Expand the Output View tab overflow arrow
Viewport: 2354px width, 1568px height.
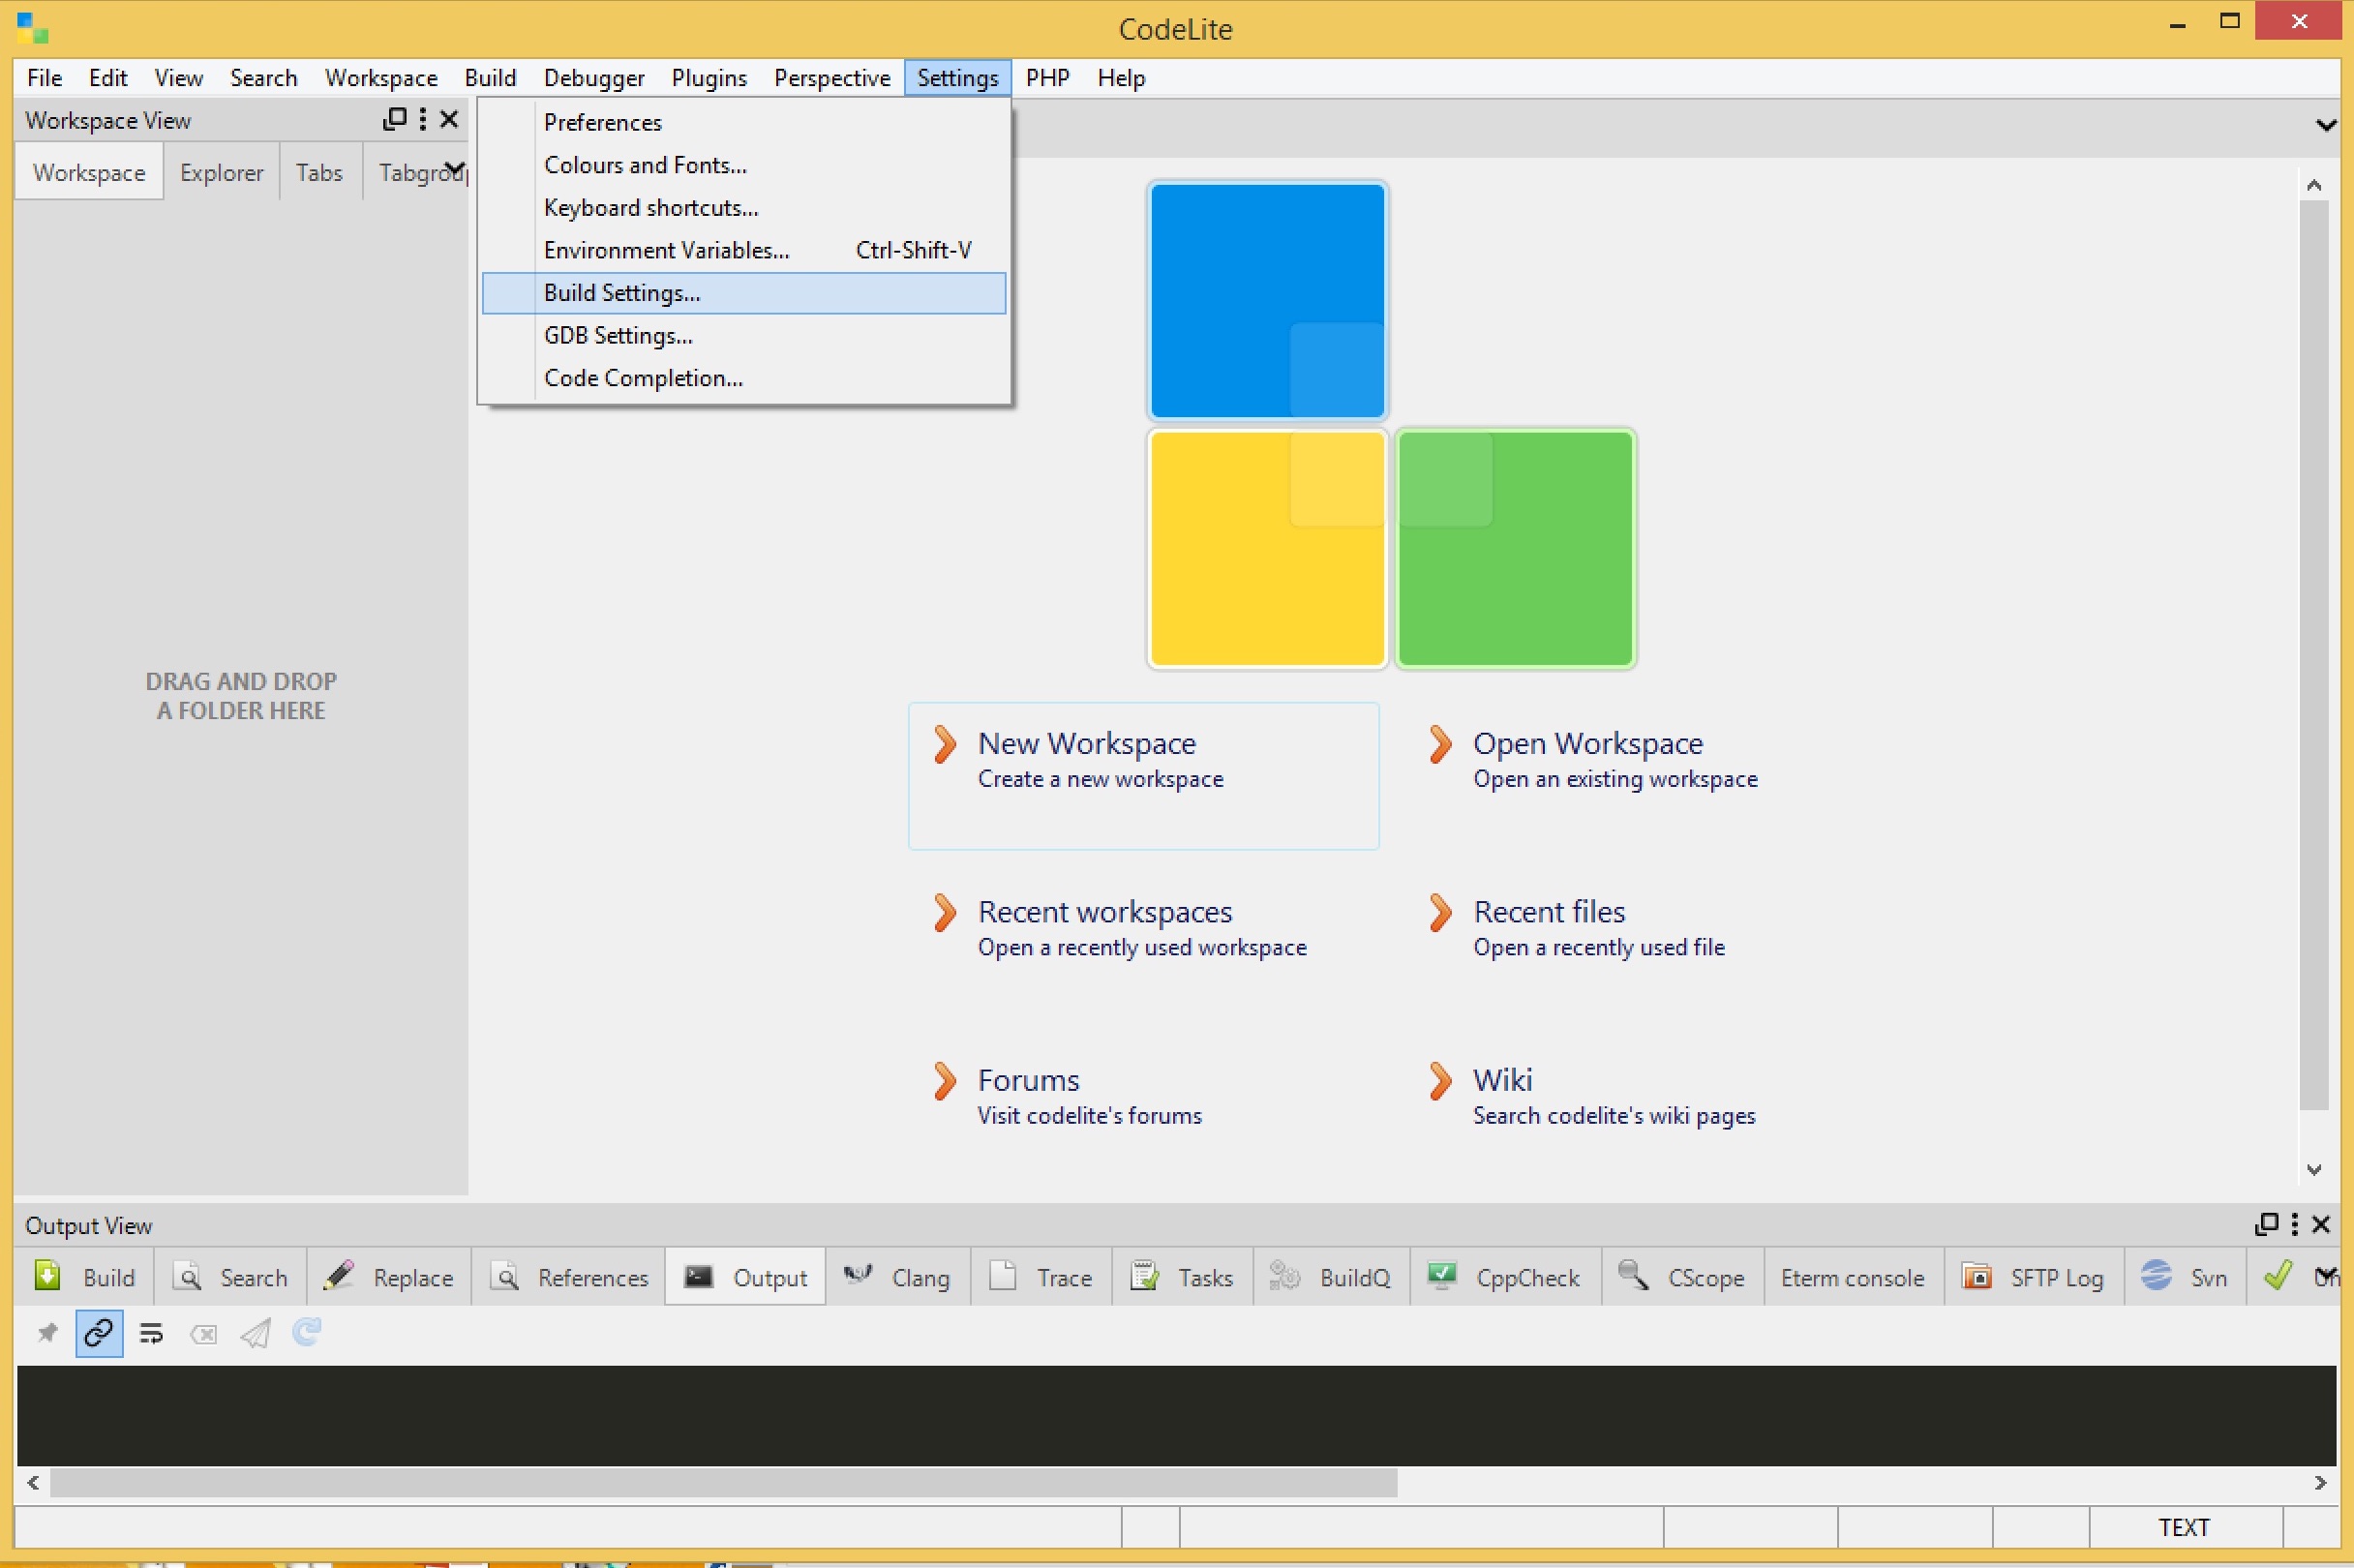2326,1275
